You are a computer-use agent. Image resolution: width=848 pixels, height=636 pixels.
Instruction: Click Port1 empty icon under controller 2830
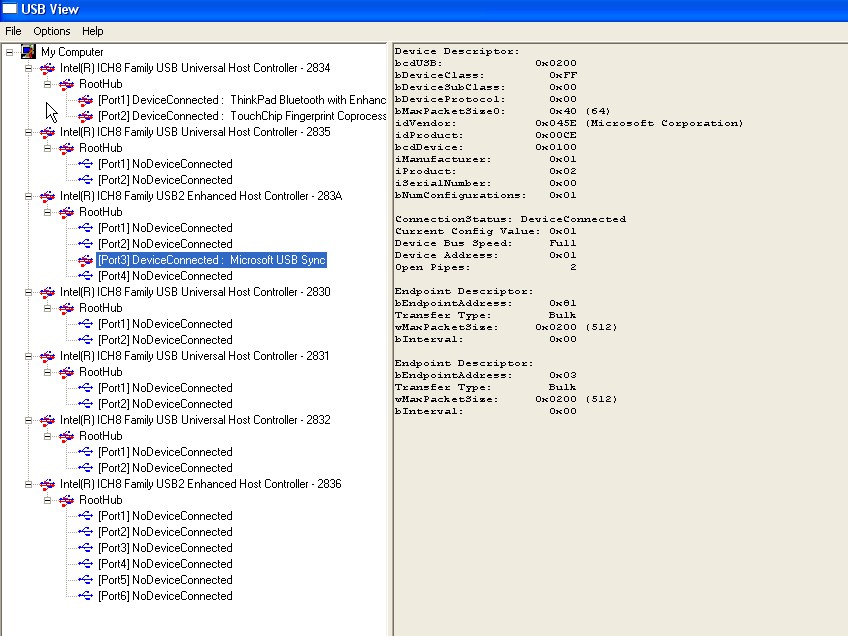(85, 324)
